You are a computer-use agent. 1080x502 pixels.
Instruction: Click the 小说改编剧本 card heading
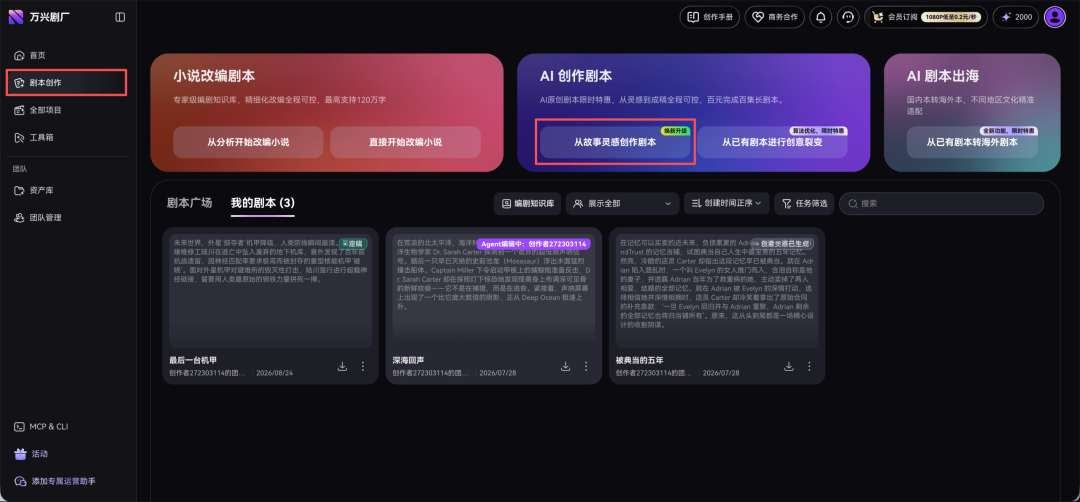[x=214, y=76]
